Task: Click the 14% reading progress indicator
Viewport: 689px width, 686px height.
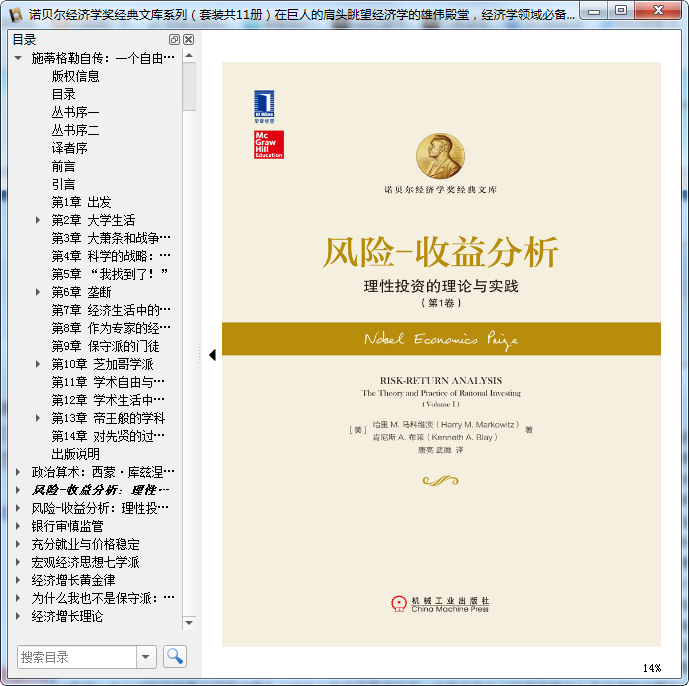Action: [x=652, y=668]
